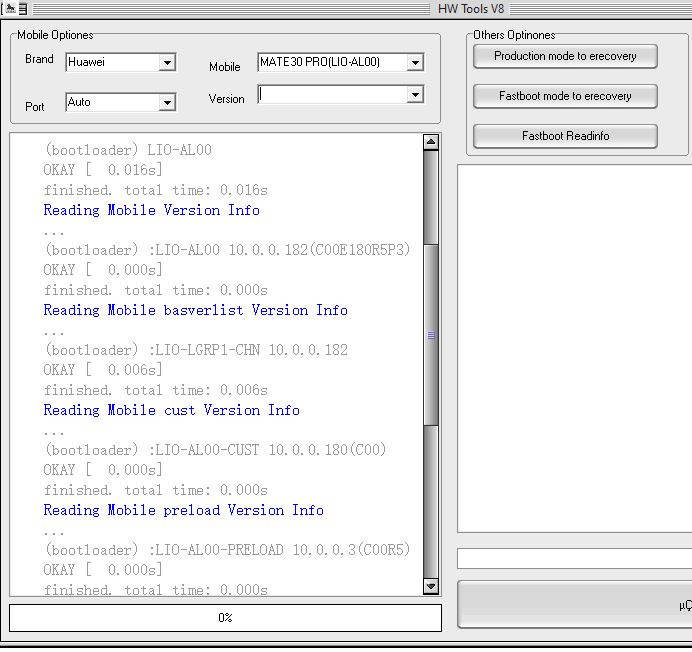
Task: Click inside the empty right-side output panel
Action: coord(575,348)
